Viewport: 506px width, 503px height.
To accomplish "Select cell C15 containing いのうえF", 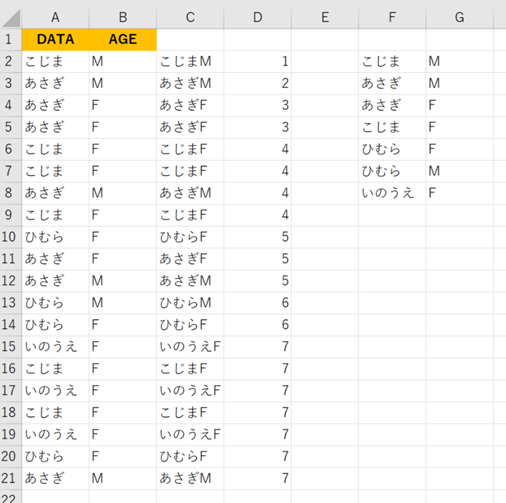I will (190, 347).
